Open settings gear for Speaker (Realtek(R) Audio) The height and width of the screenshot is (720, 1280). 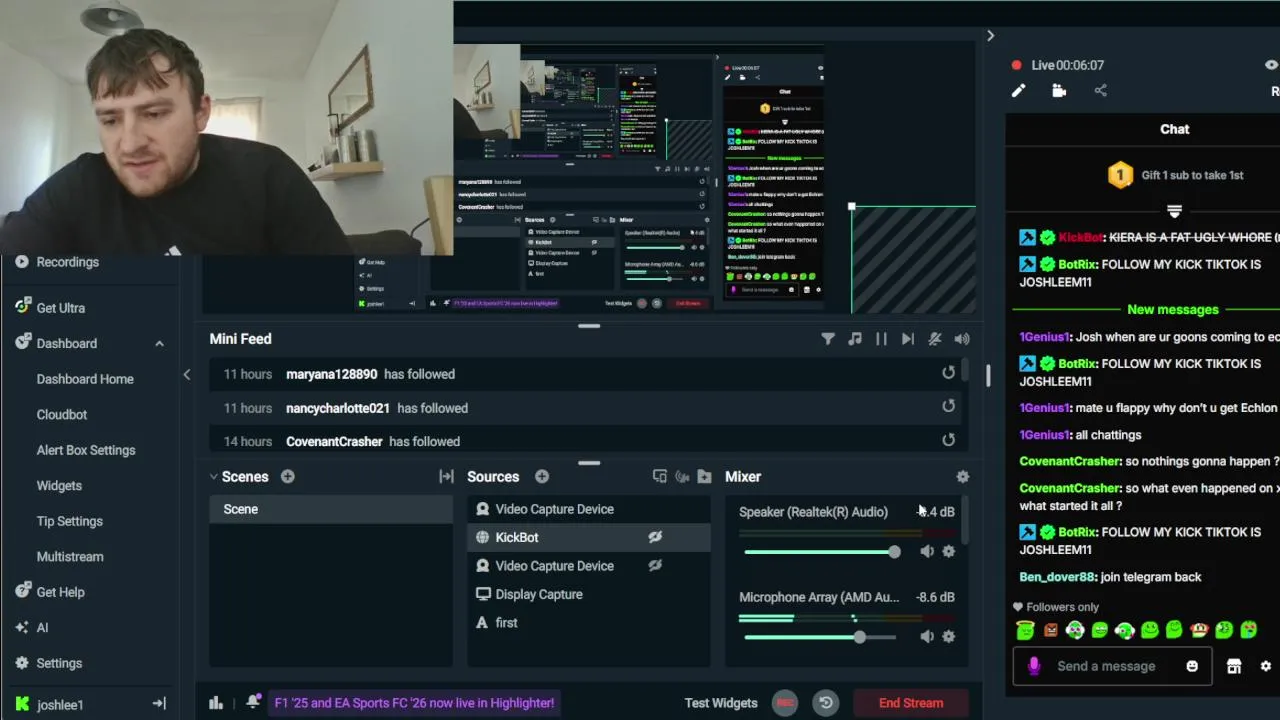click(948, 551)
